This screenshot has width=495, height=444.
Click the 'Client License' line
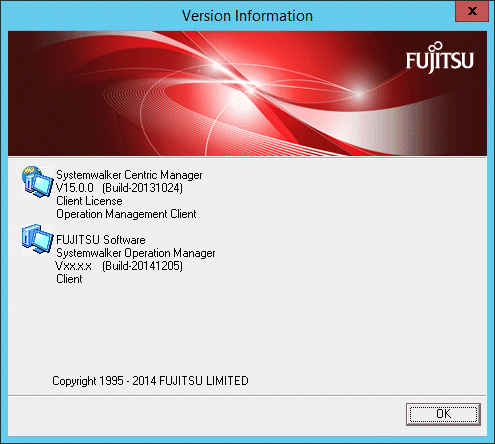[89, 201]
